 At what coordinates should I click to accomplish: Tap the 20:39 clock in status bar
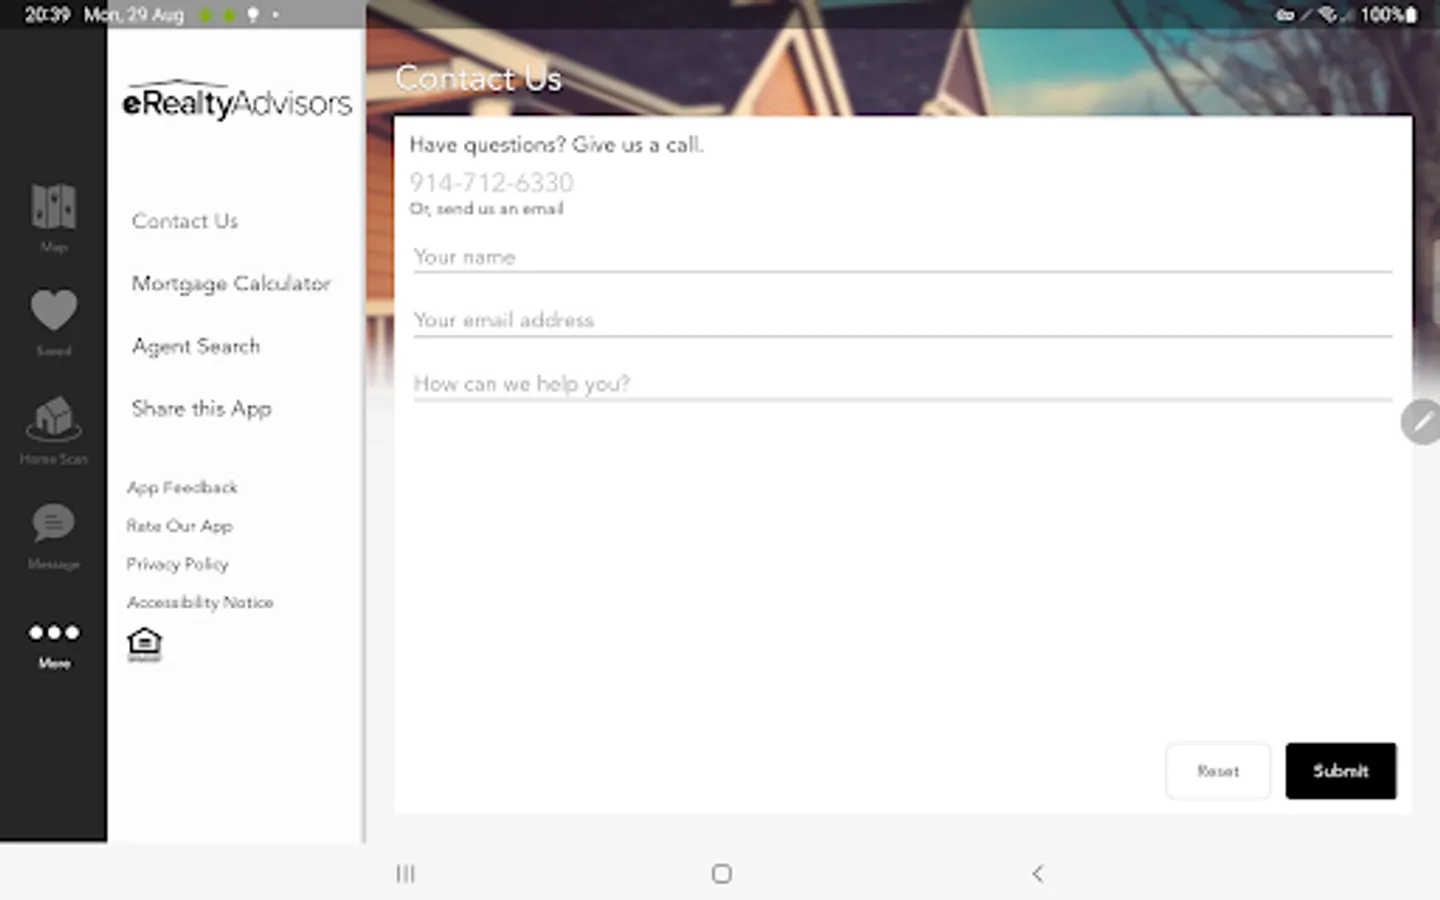tap(47, 15)
